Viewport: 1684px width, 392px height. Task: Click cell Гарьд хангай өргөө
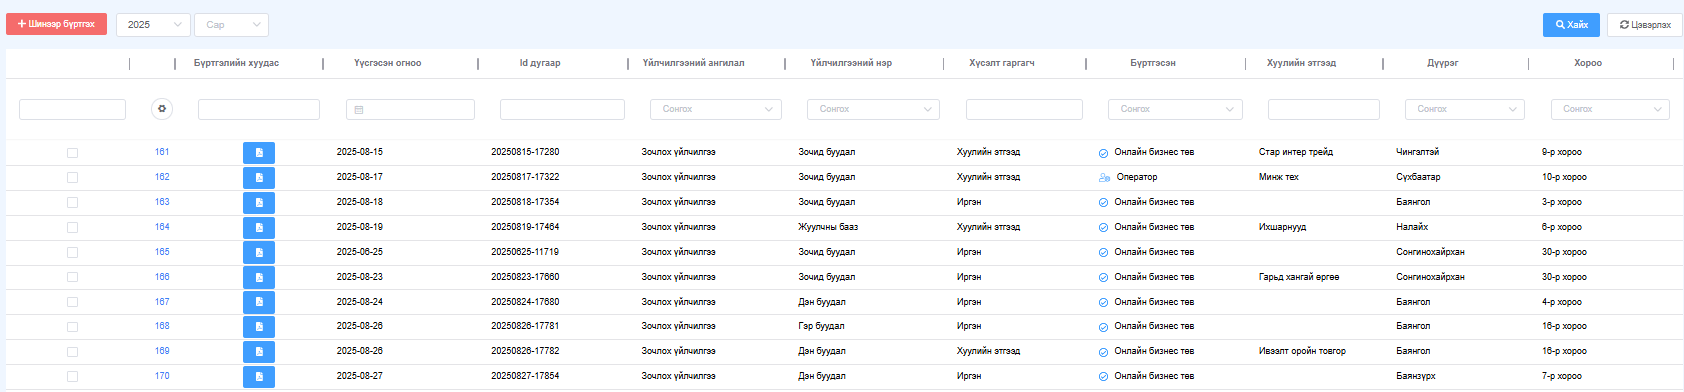[x=1299, y=277]
